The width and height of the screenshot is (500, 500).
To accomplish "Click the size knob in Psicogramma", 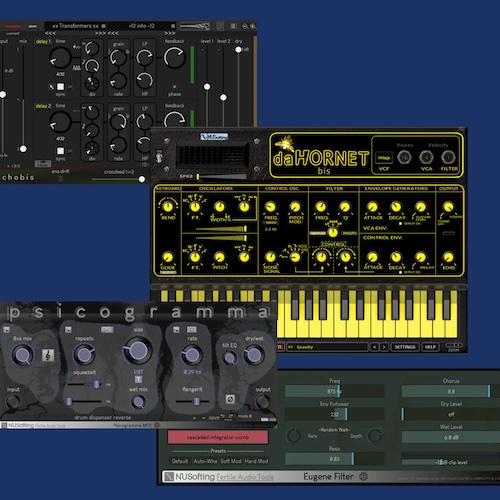I will (138, 350).
